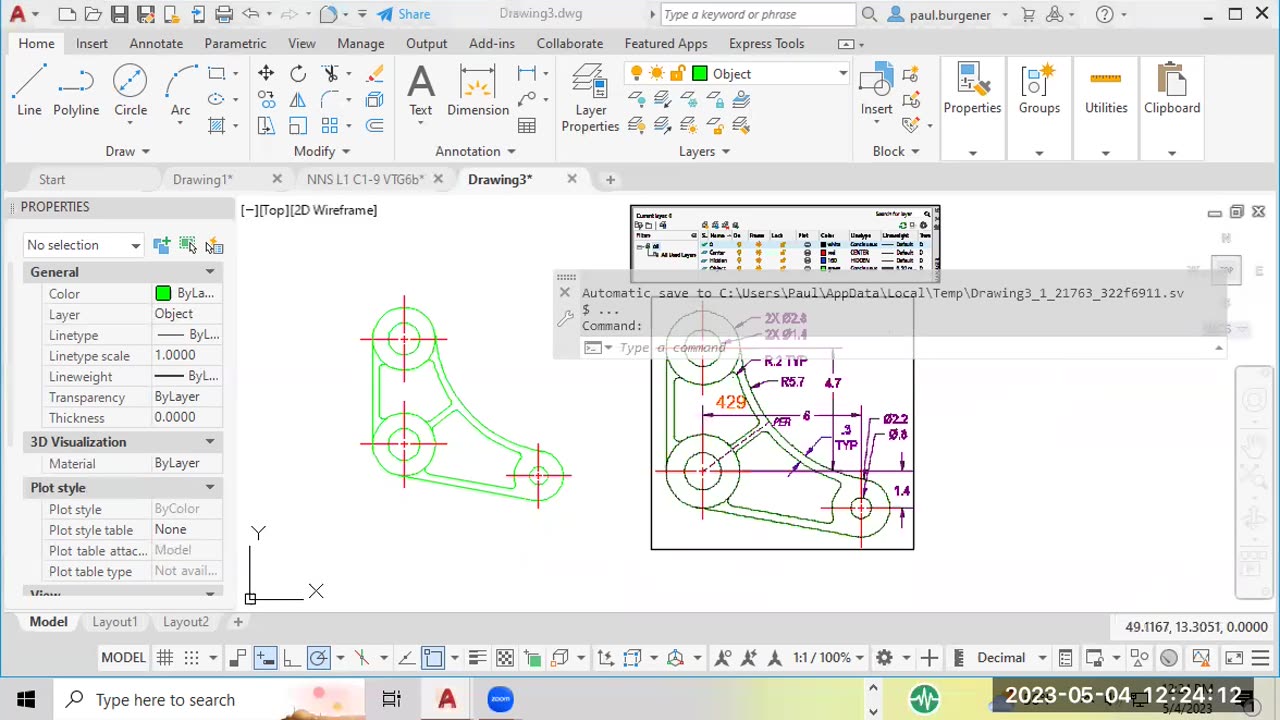
Task: Select the Offset tool
Action: point(375,125)
